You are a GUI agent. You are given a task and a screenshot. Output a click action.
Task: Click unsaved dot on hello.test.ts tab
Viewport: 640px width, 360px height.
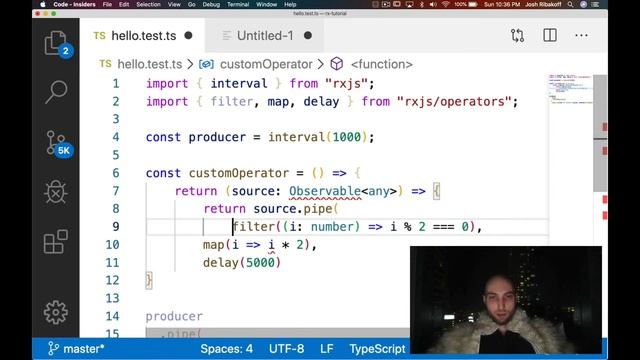click(188, 36)
